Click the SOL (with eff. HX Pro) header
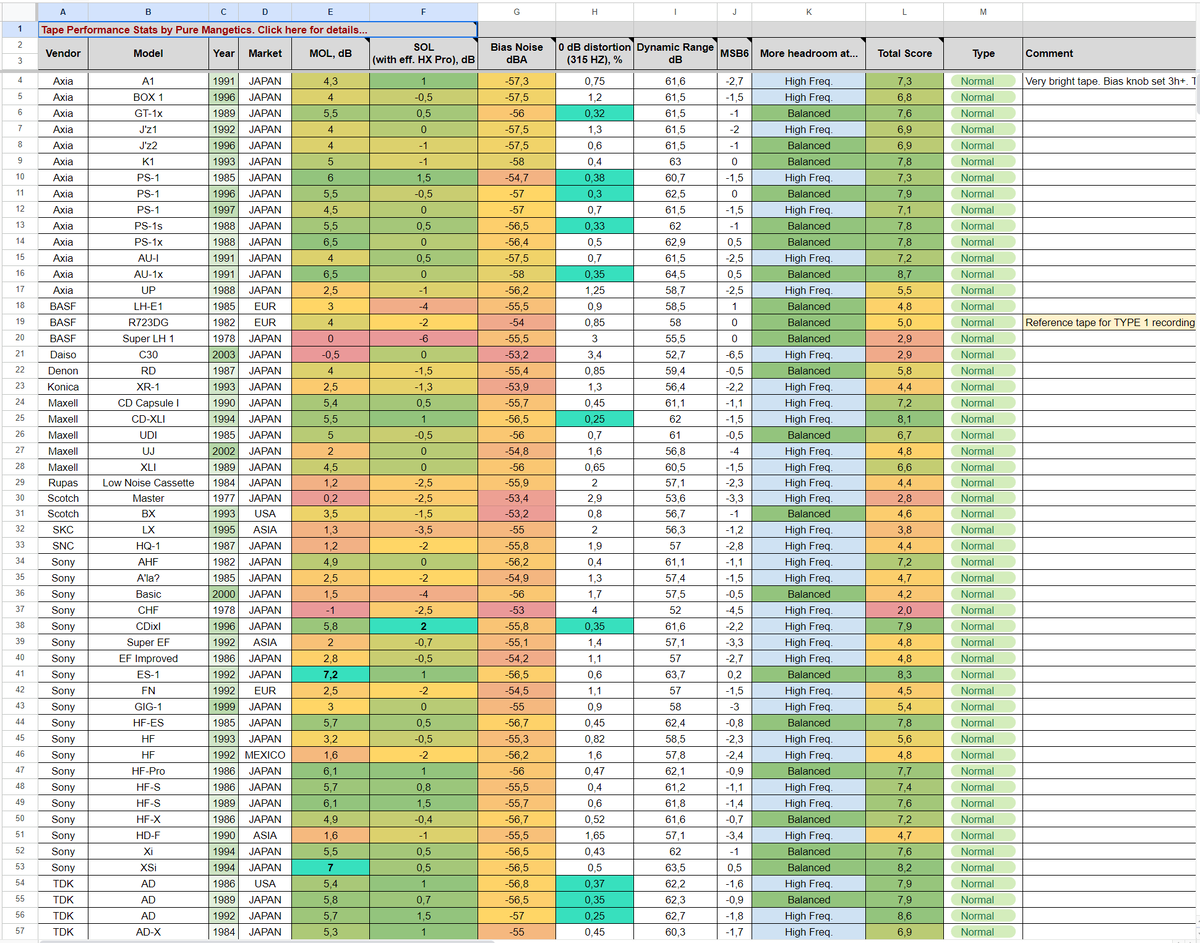Viewport: 1200px width, 943px height. (x=423, y=54)
